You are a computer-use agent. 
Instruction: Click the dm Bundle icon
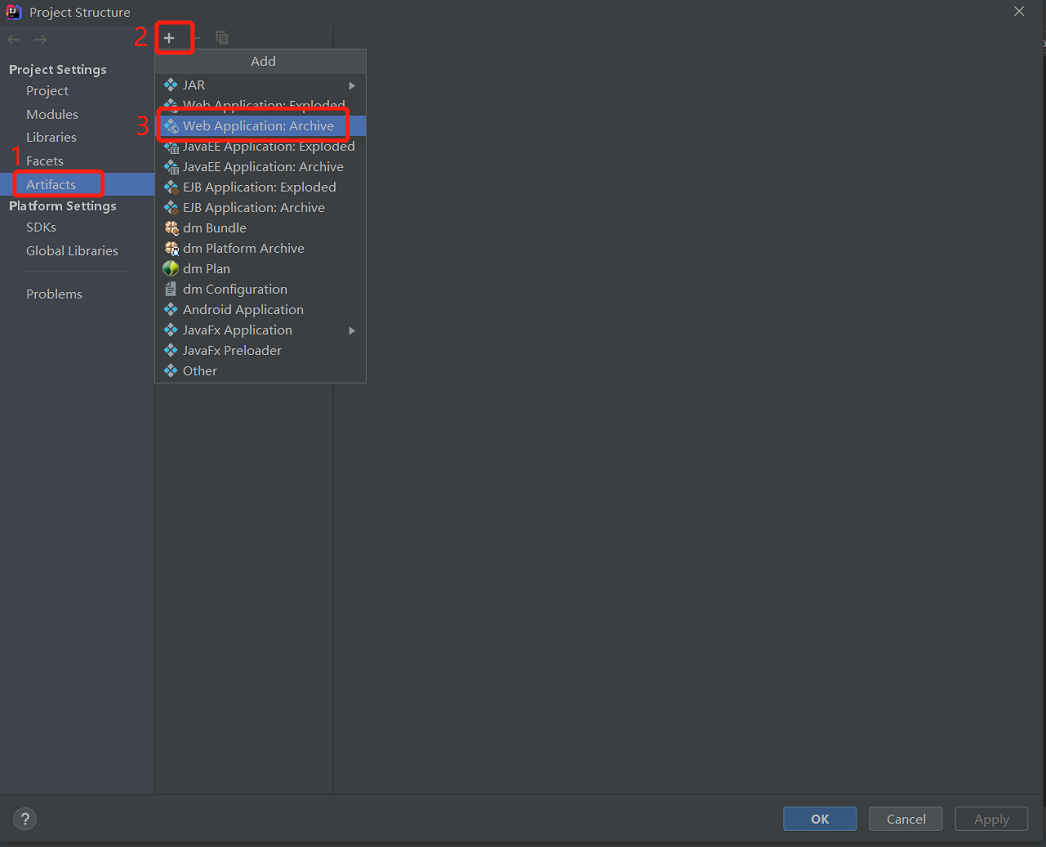coord(171,228)
